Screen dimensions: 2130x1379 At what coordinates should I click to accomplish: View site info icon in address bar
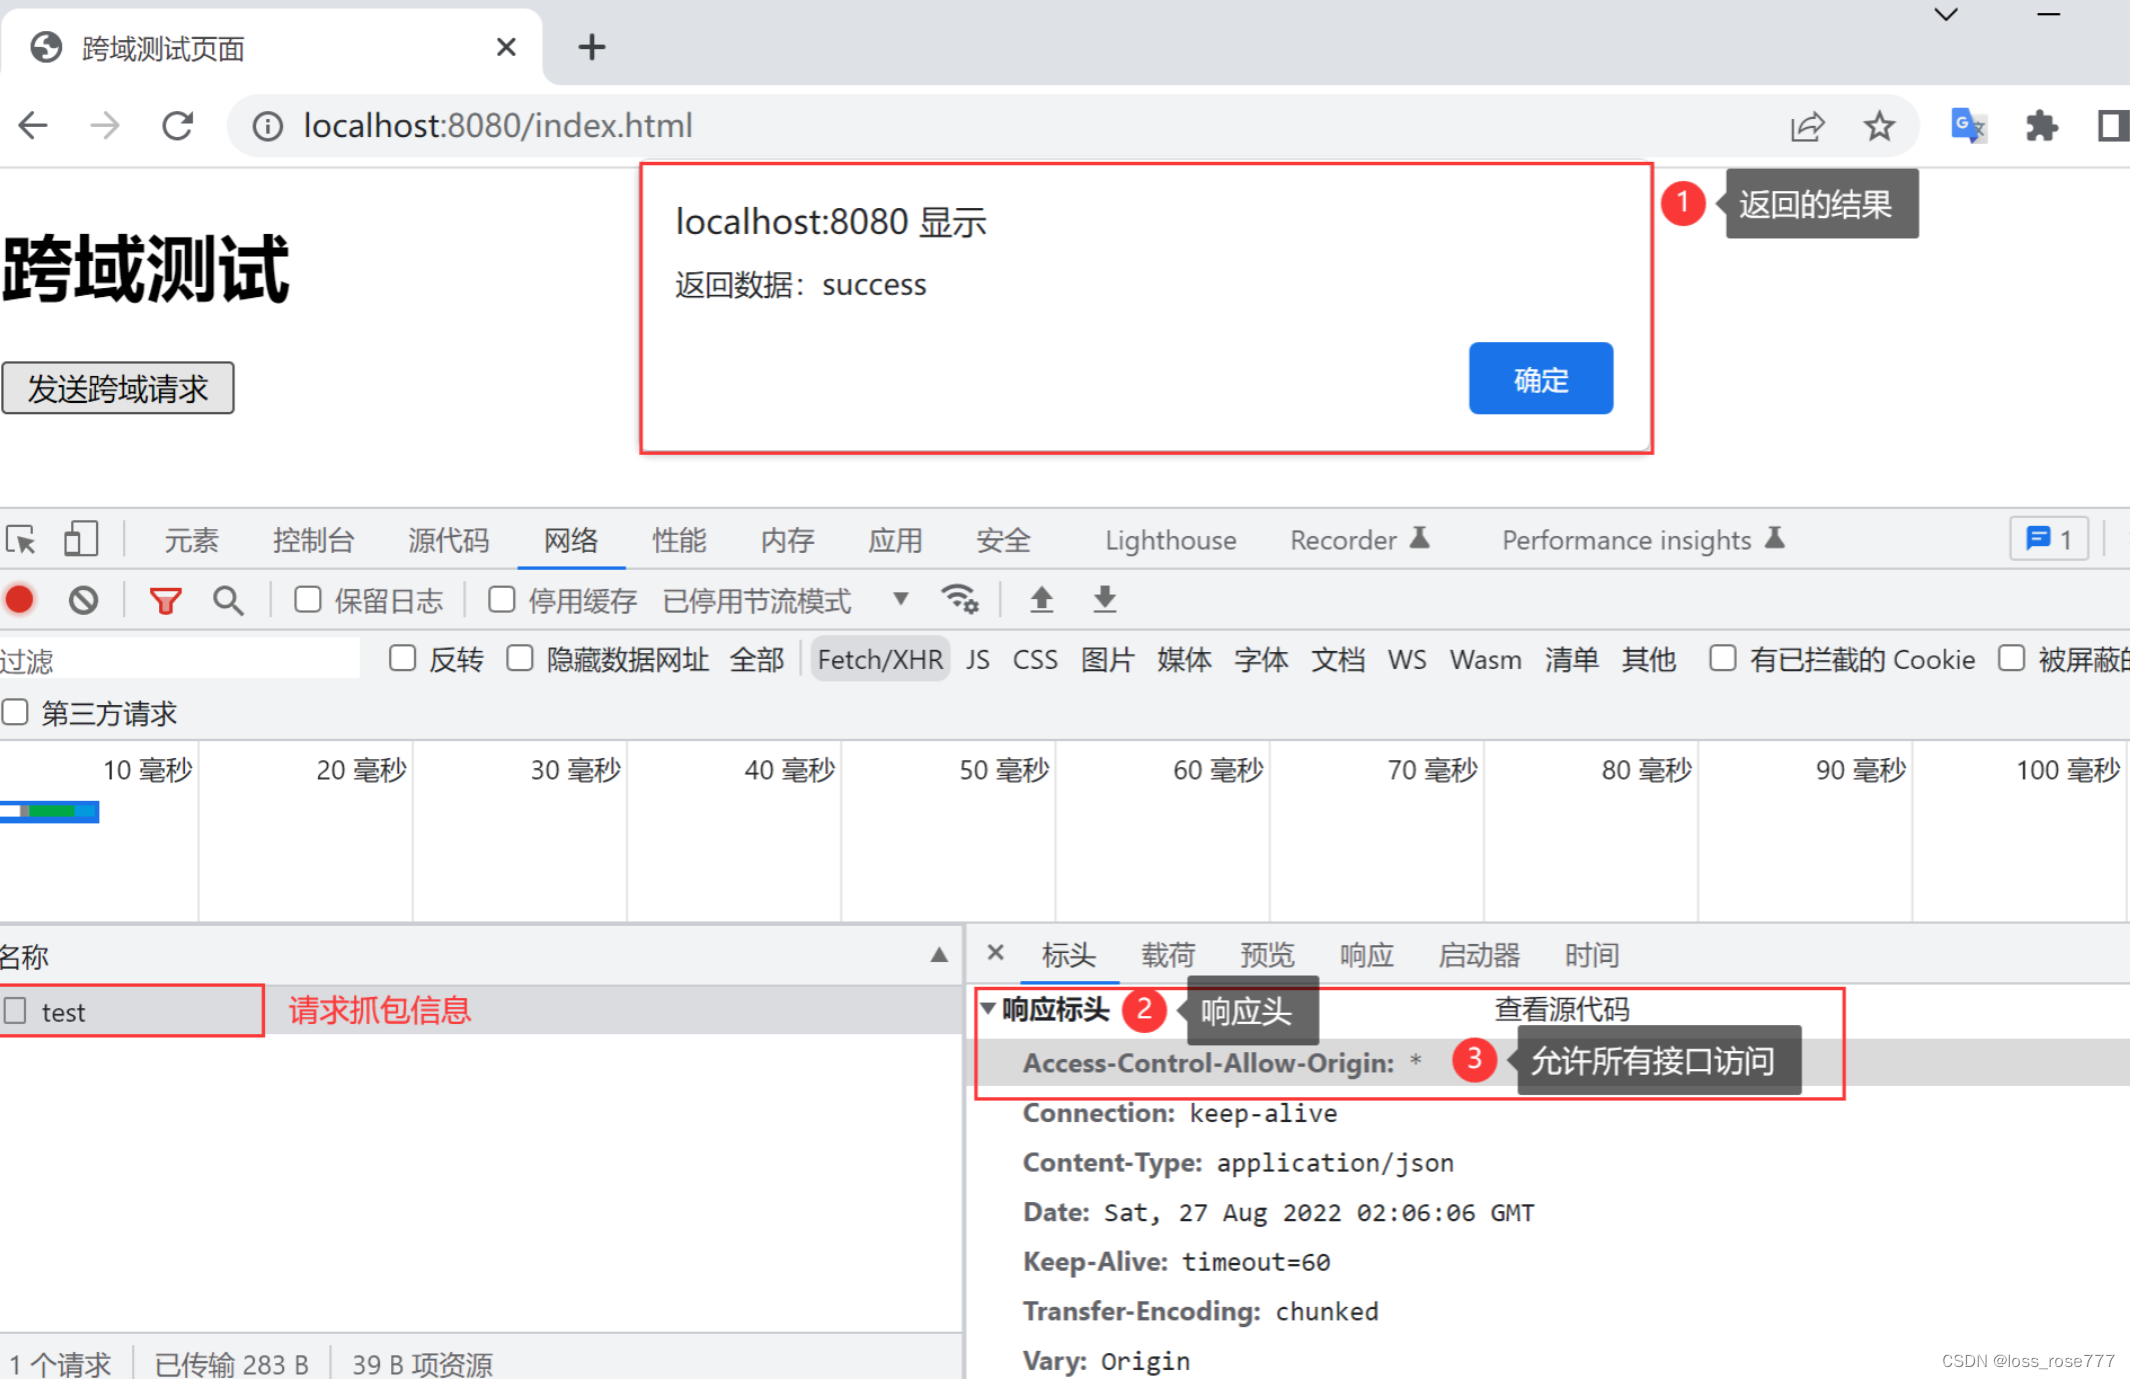pos(267,126)
